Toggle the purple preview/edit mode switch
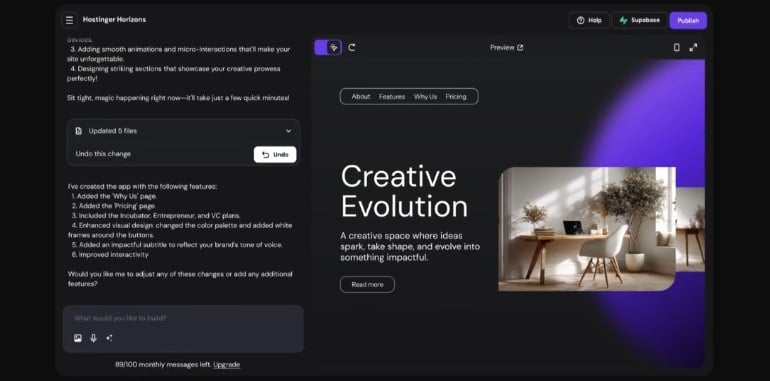 coord(328,48)
